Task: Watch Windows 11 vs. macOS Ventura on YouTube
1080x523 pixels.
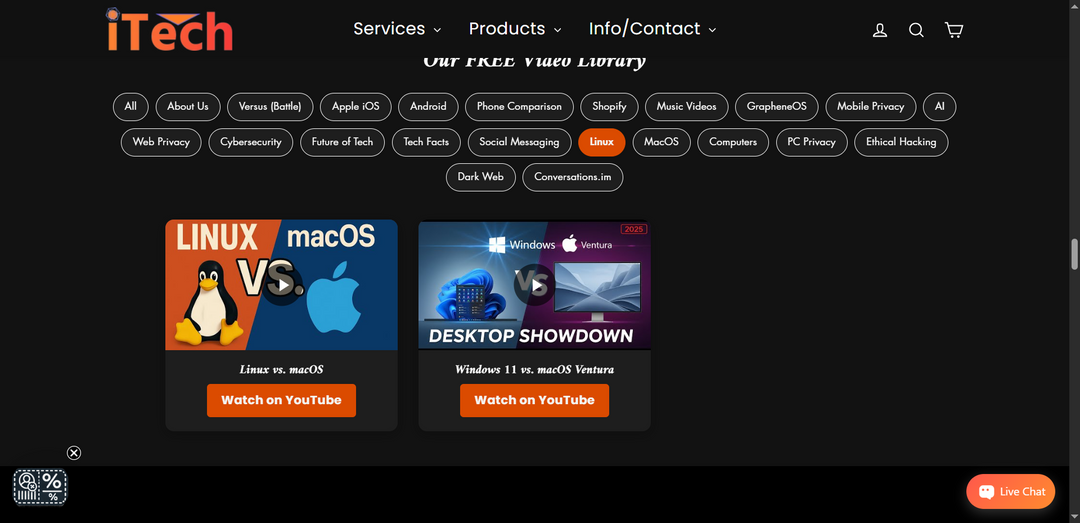Action: pos(534,400)
